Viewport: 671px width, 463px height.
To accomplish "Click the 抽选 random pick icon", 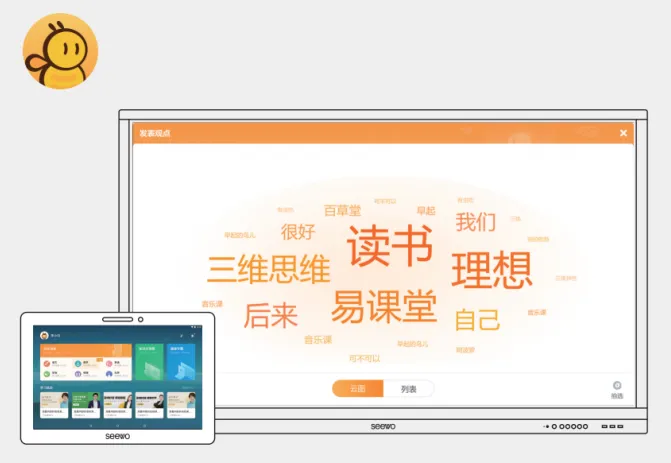I will pos(617,390).
